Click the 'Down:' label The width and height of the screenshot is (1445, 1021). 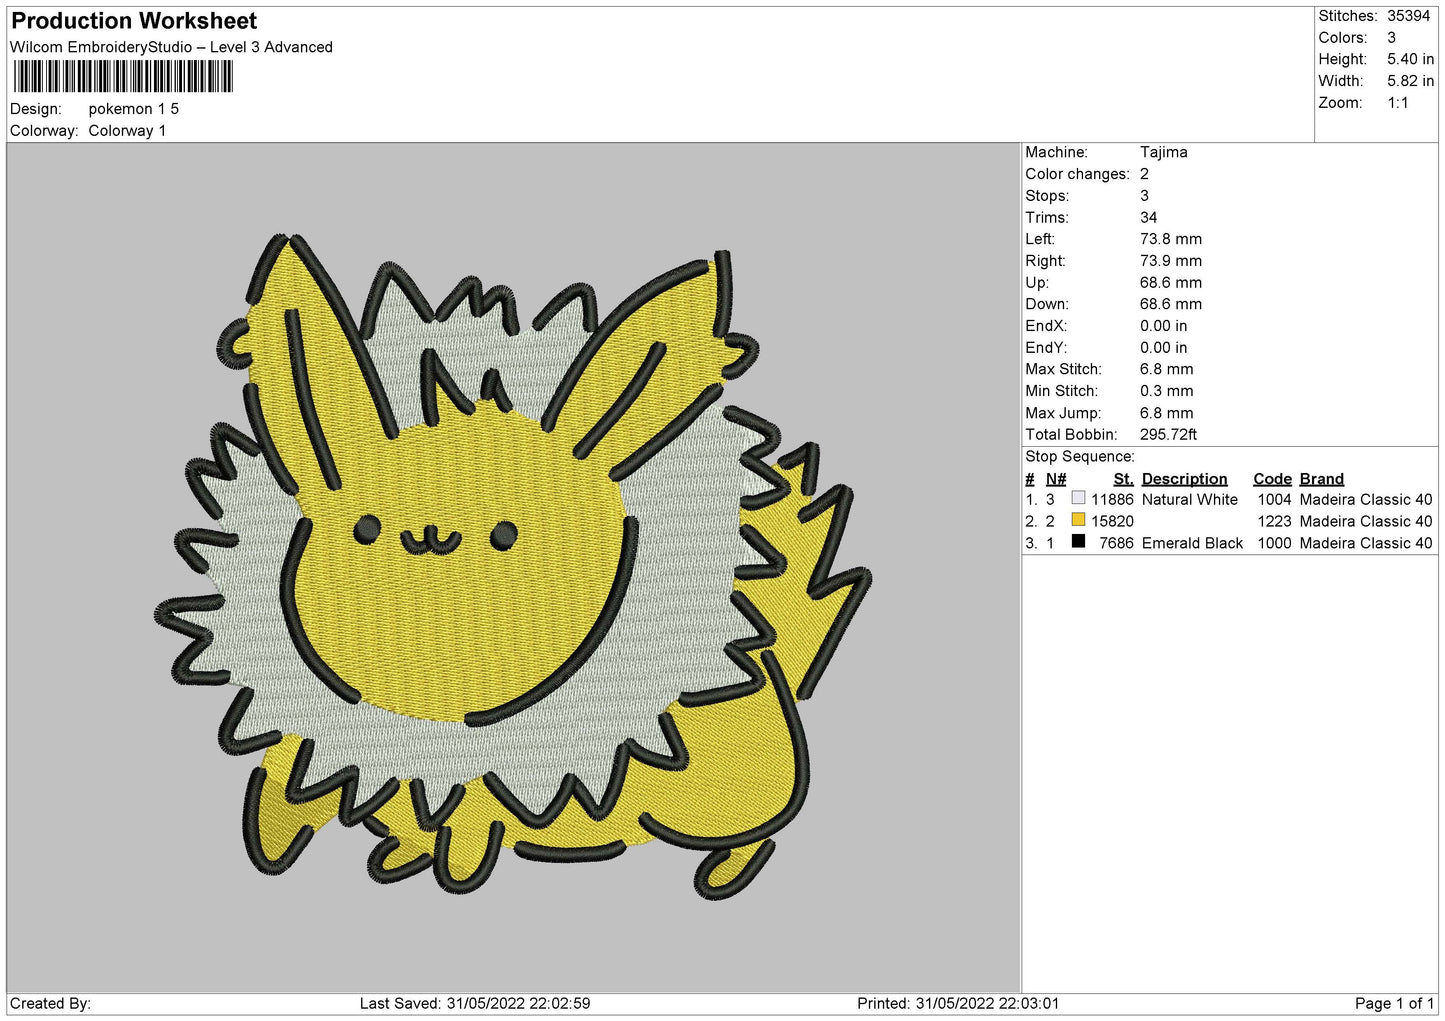point(1046,304)
